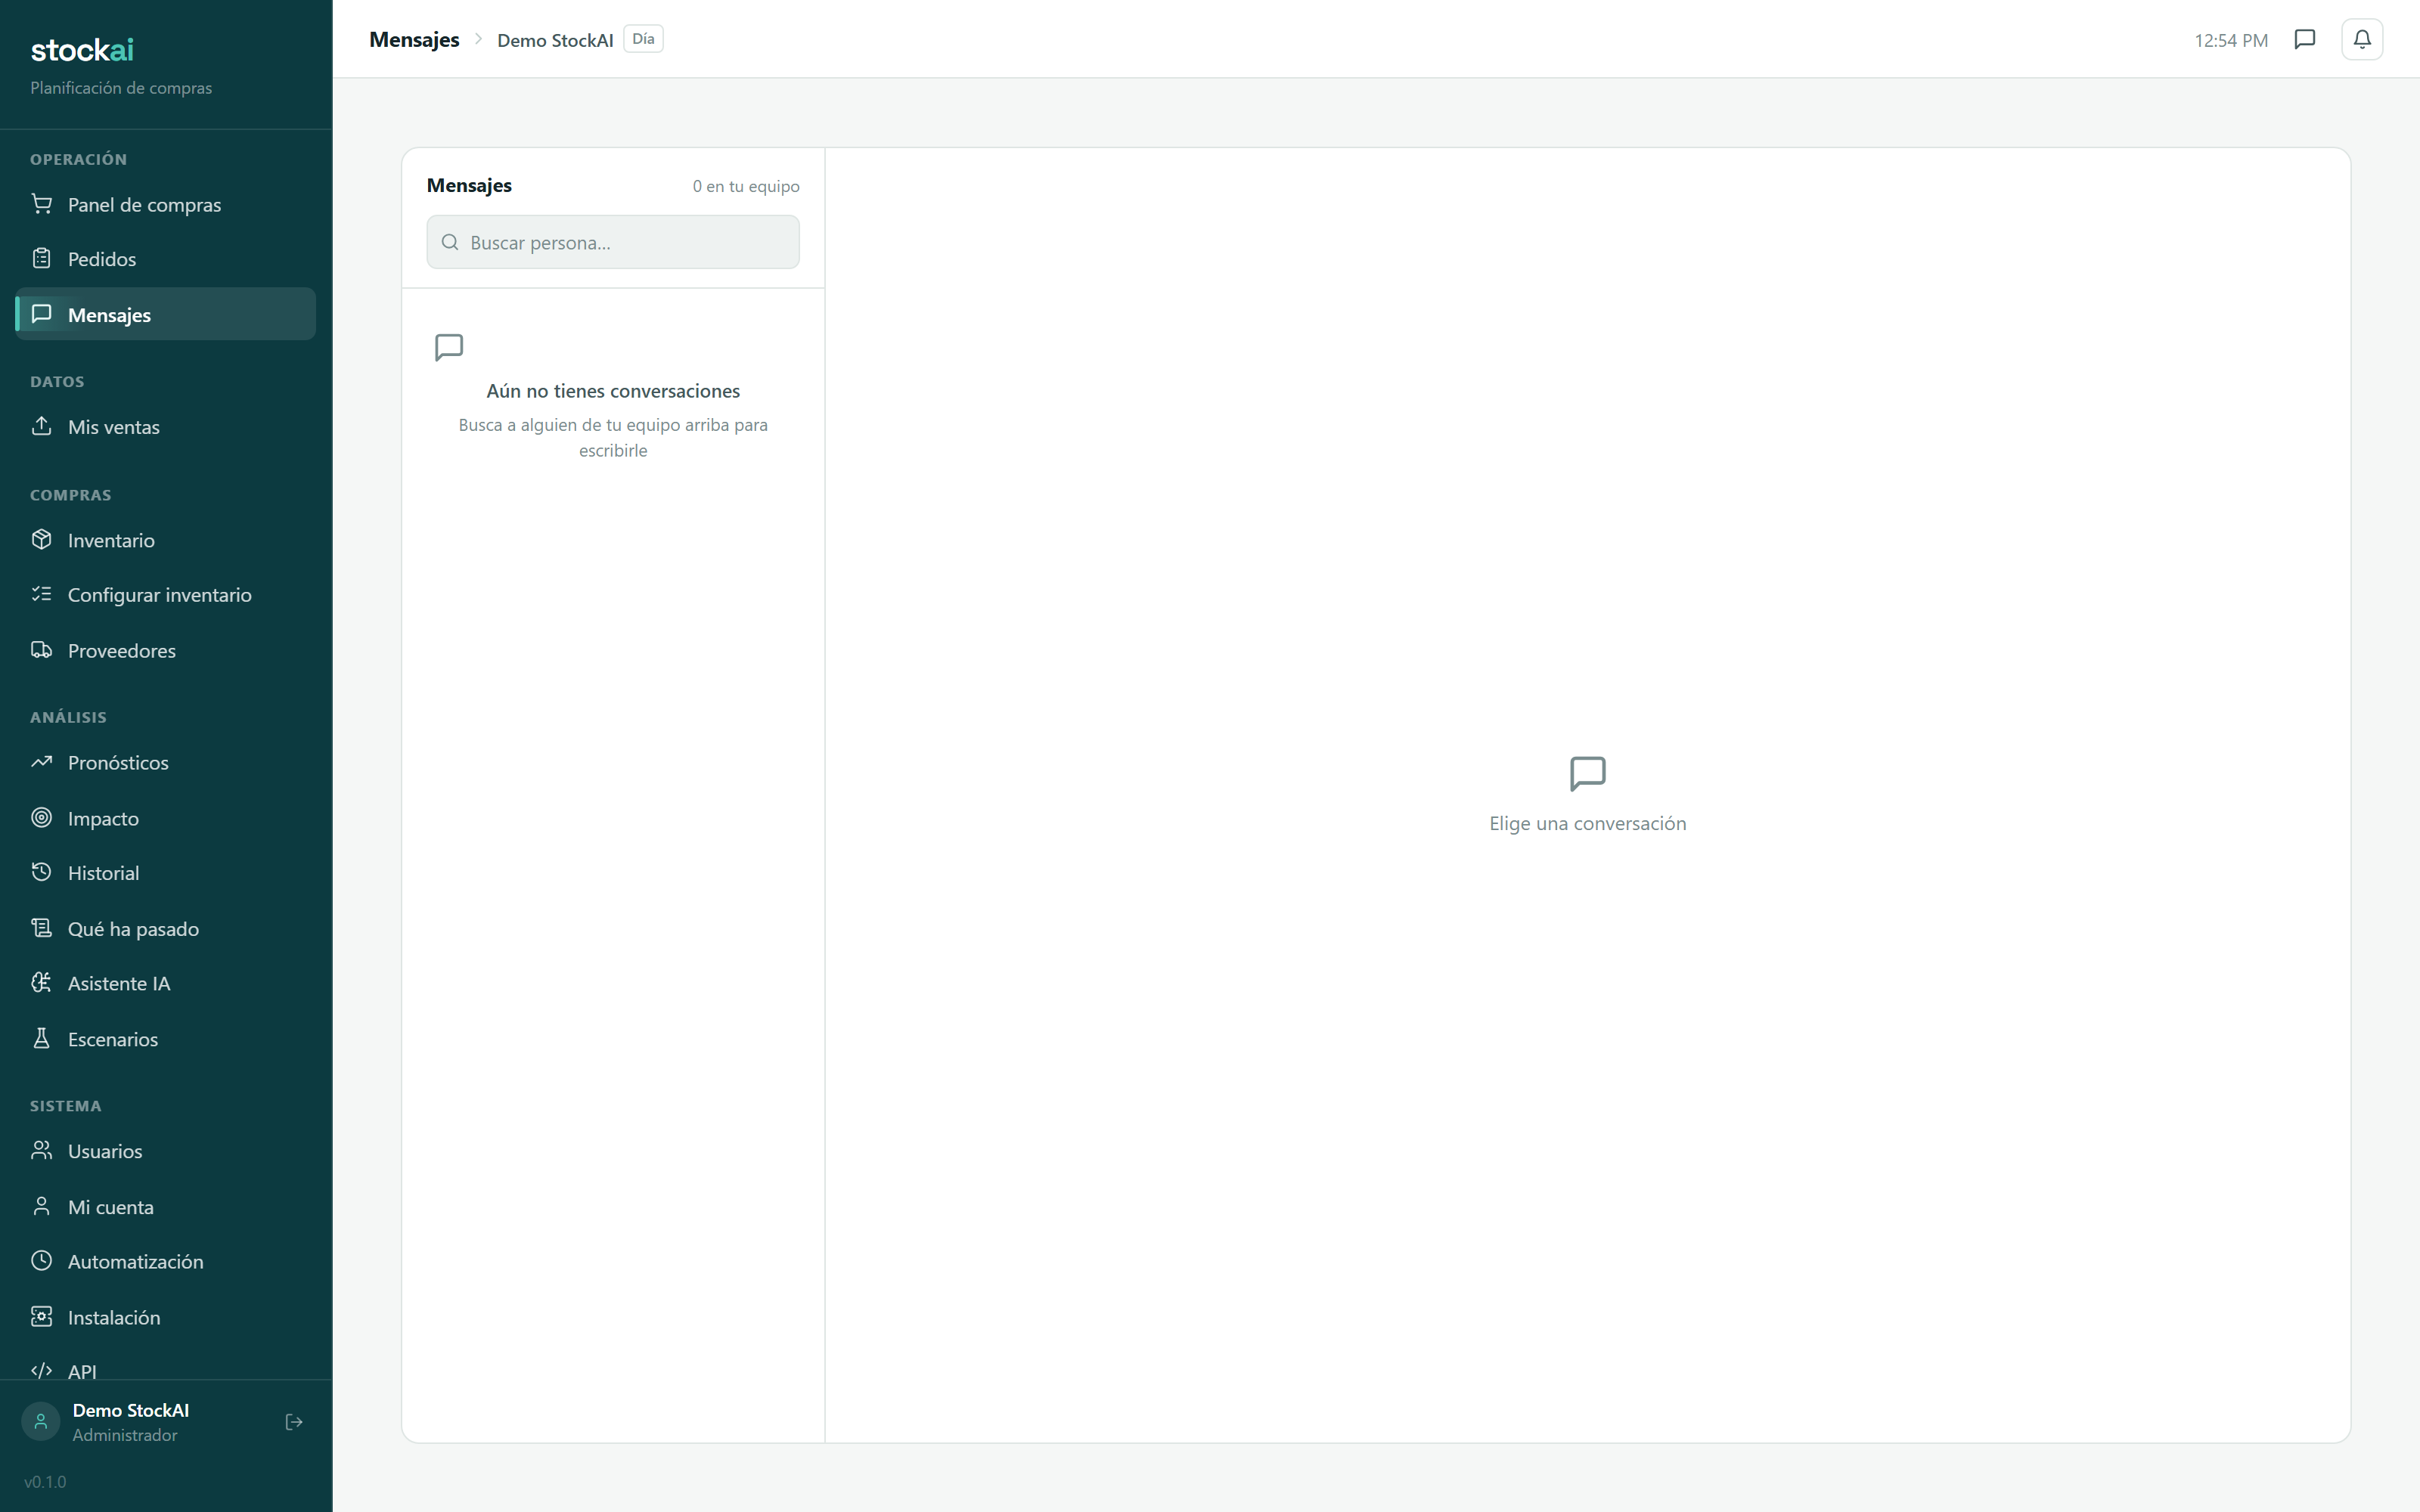Viewport: 2420px width, 1512px height.
Task: Open Proveedores menu label
Action: (122, 650)
